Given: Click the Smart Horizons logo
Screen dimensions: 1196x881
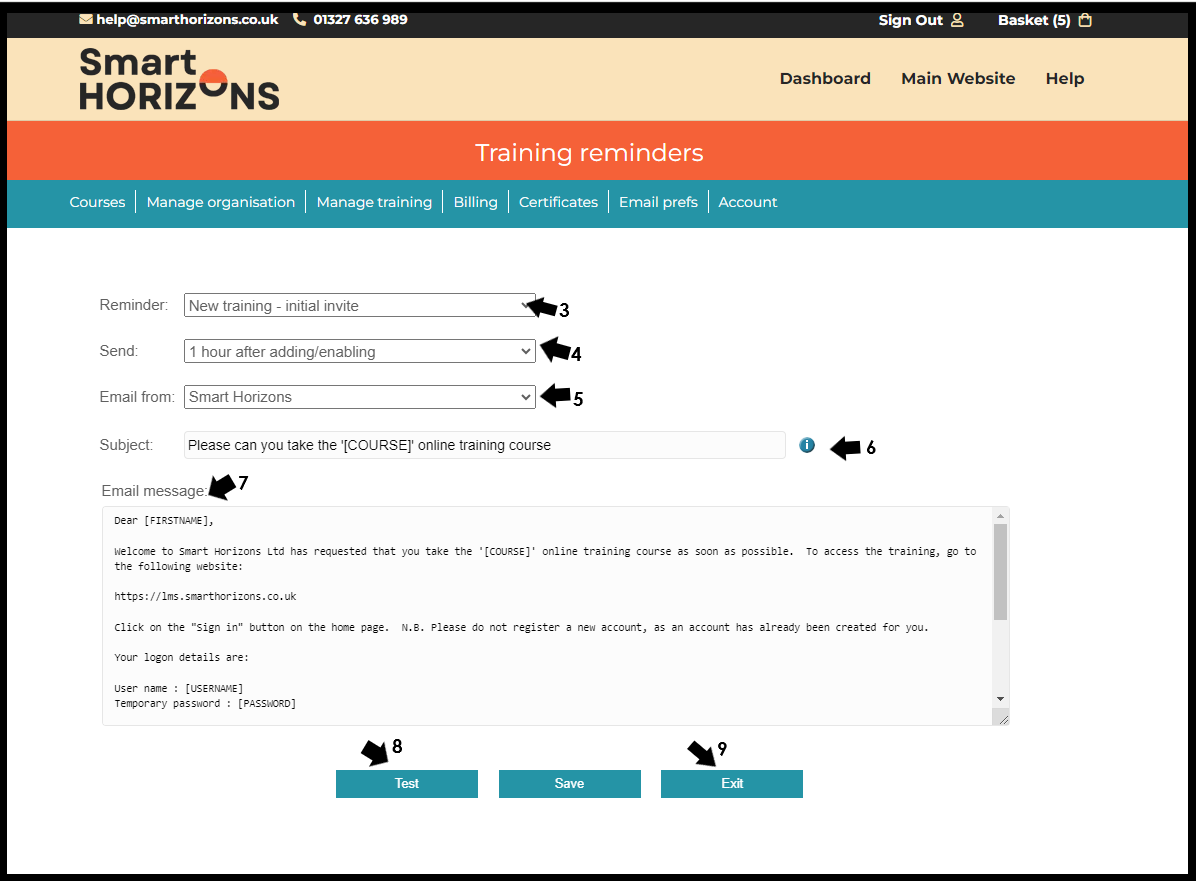Looking at the screenshot, I should coord(179,79).
